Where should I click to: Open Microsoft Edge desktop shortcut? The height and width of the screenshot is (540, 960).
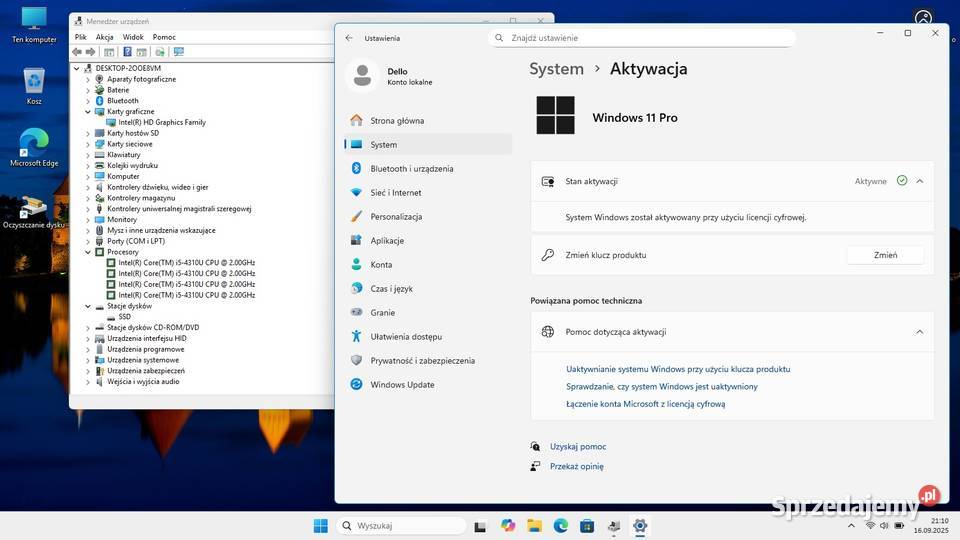34,148
